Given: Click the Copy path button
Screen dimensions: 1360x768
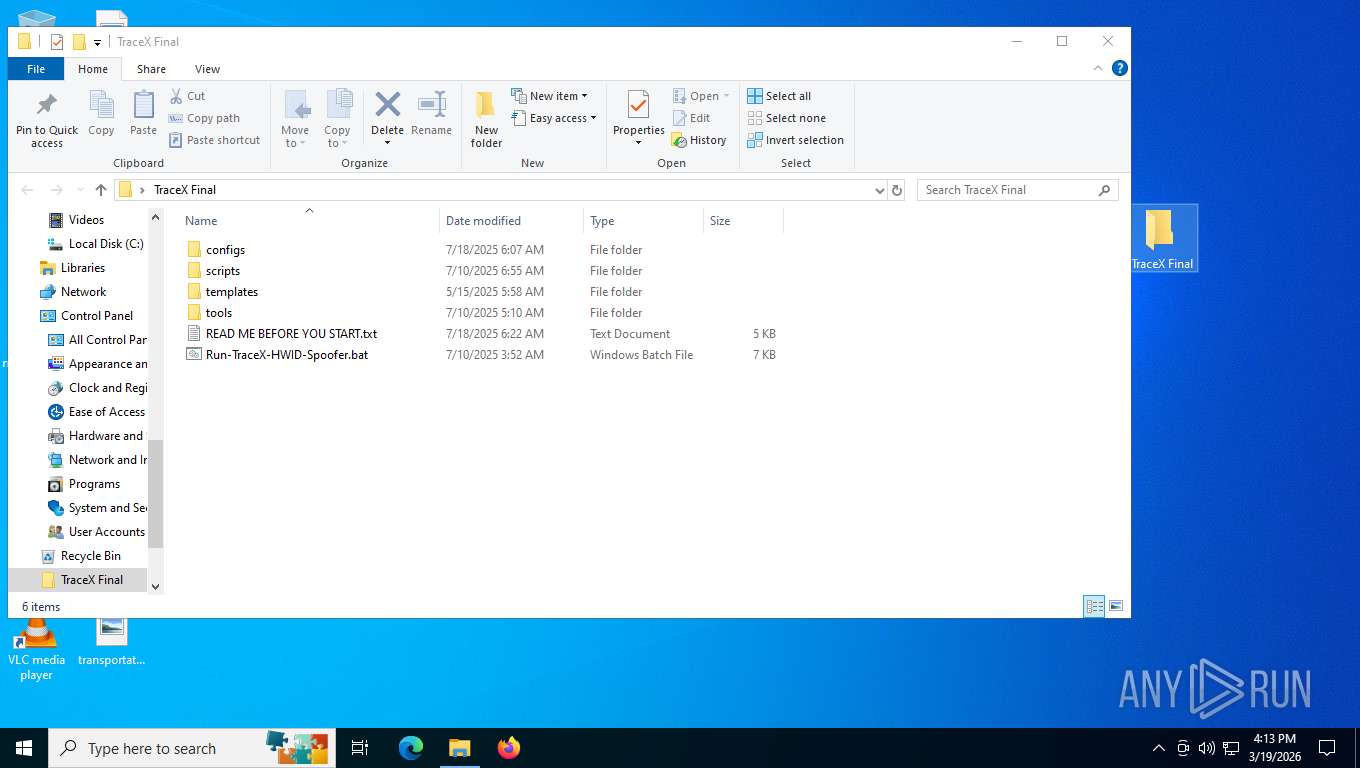Looking at the screenshot, I should (x=204, y=118).
